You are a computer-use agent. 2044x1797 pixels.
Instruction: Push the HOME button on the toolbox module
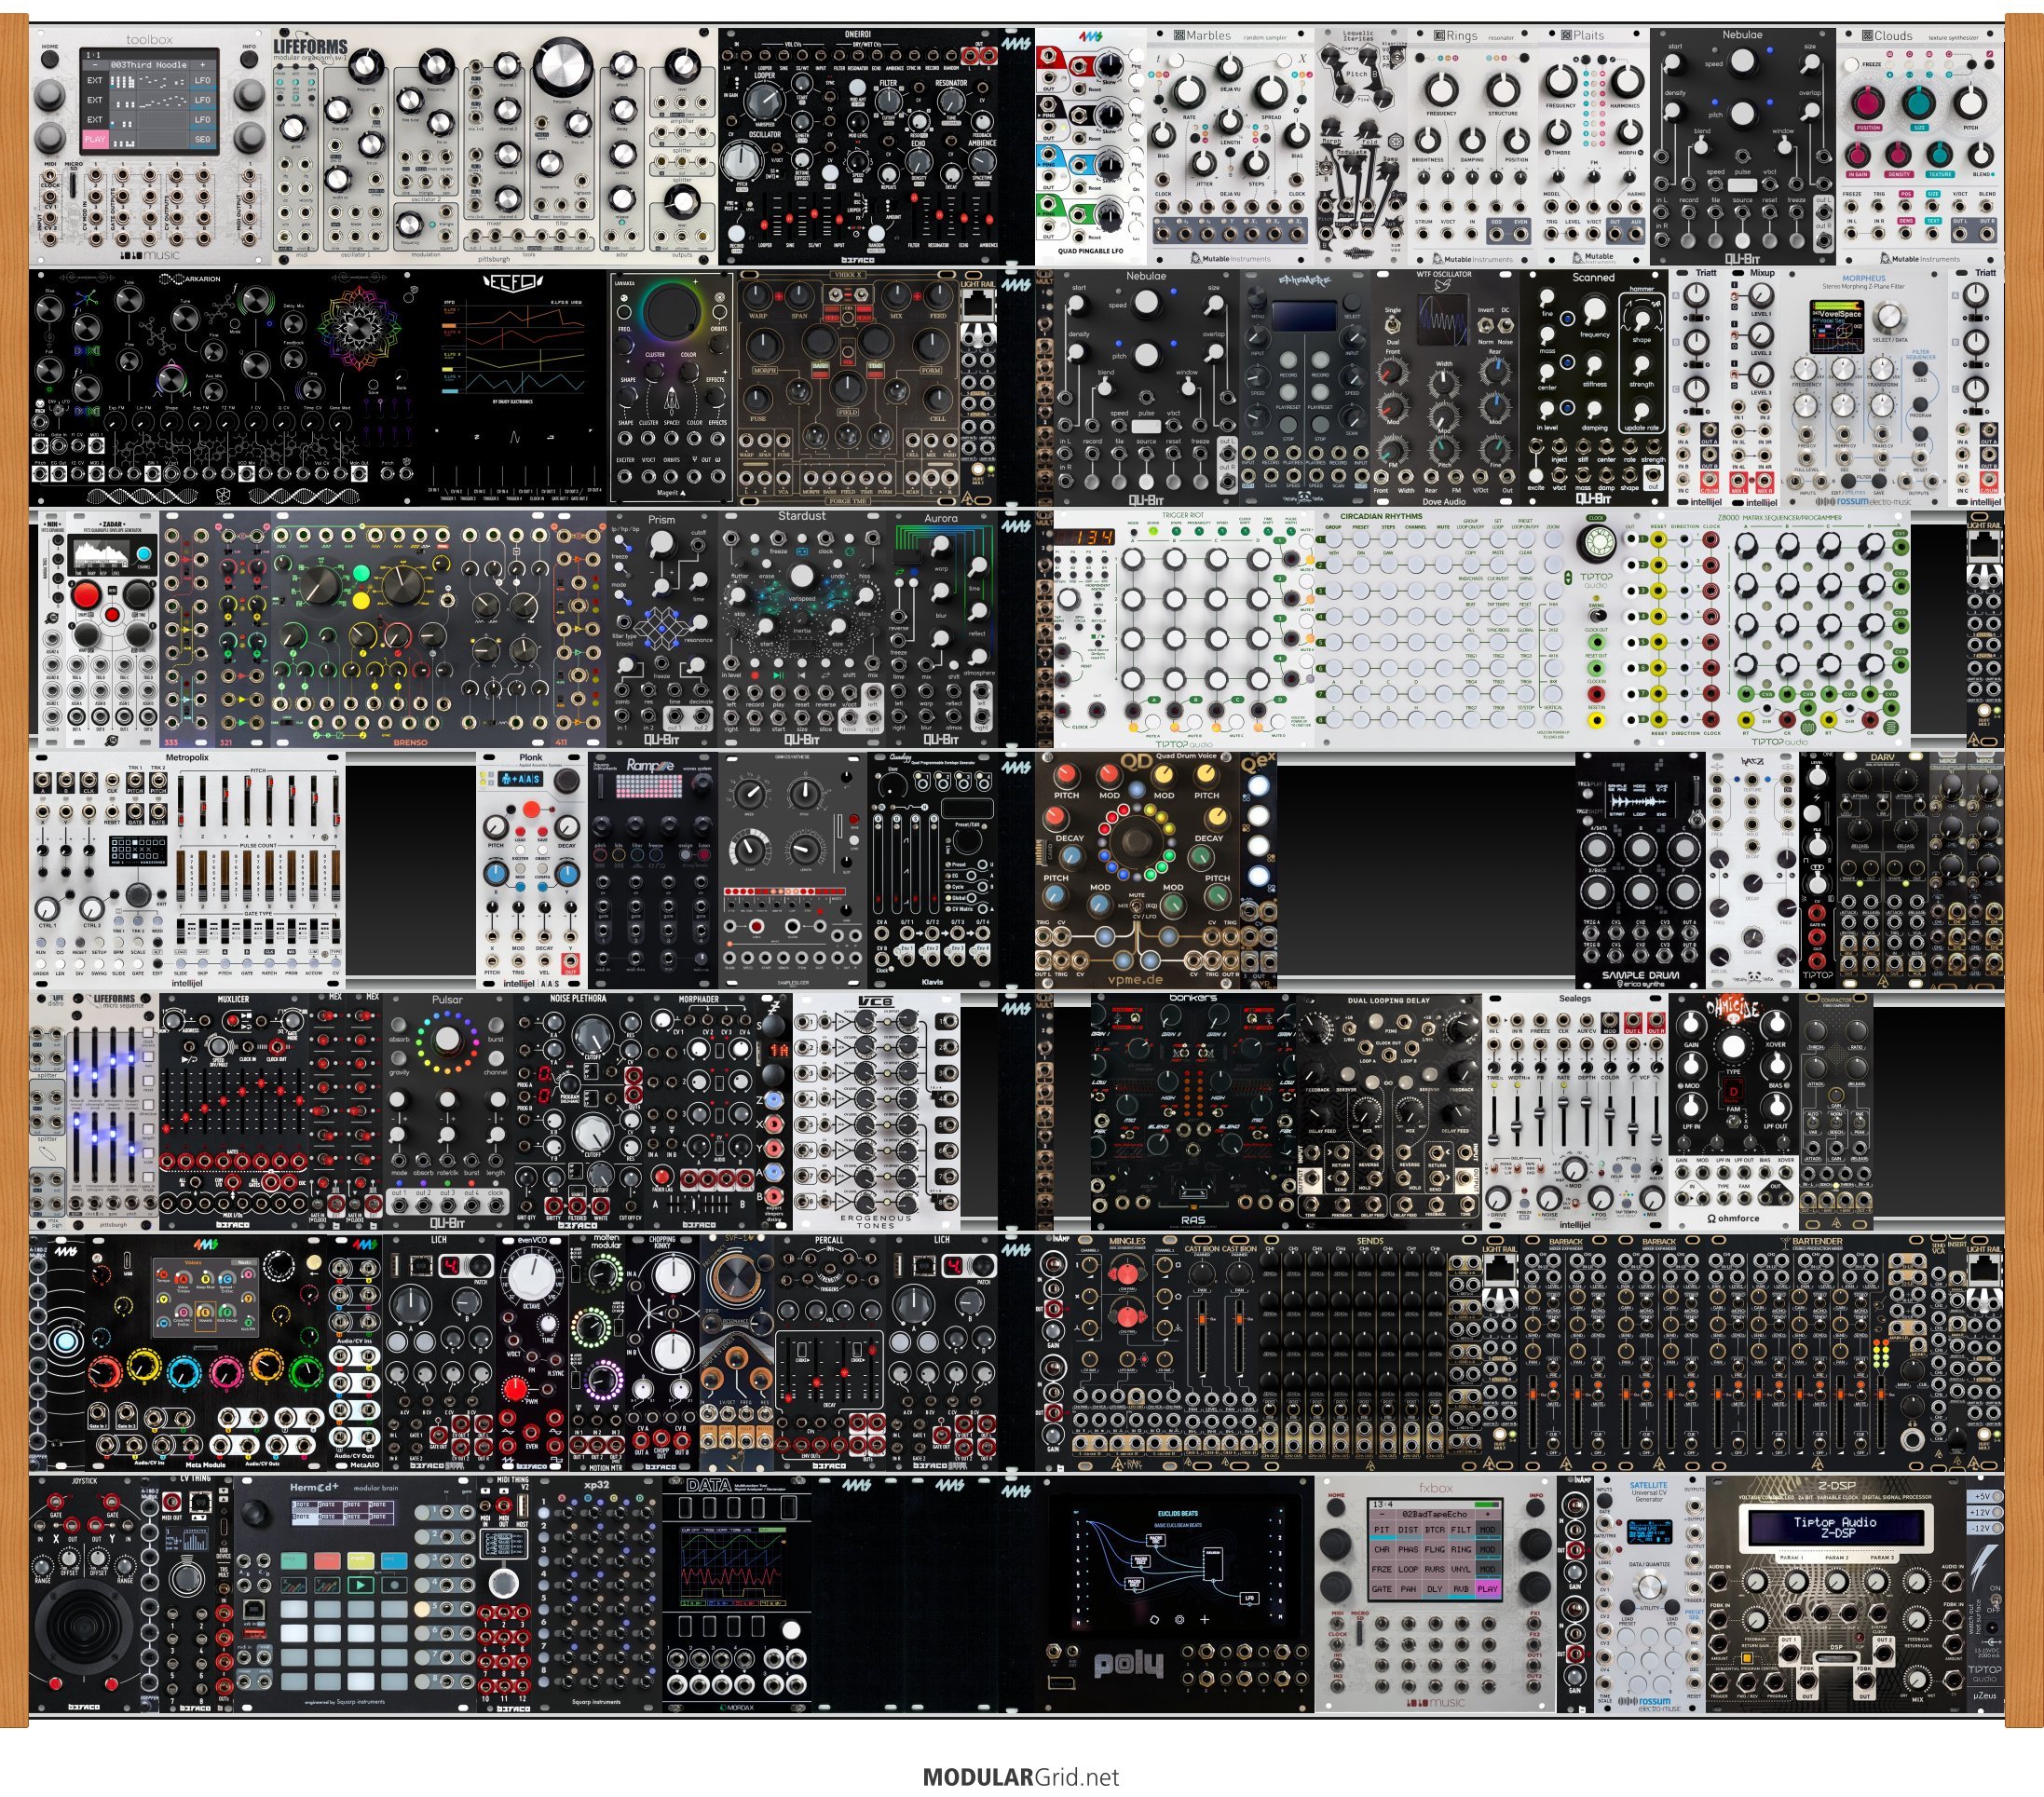click(50, 58)
